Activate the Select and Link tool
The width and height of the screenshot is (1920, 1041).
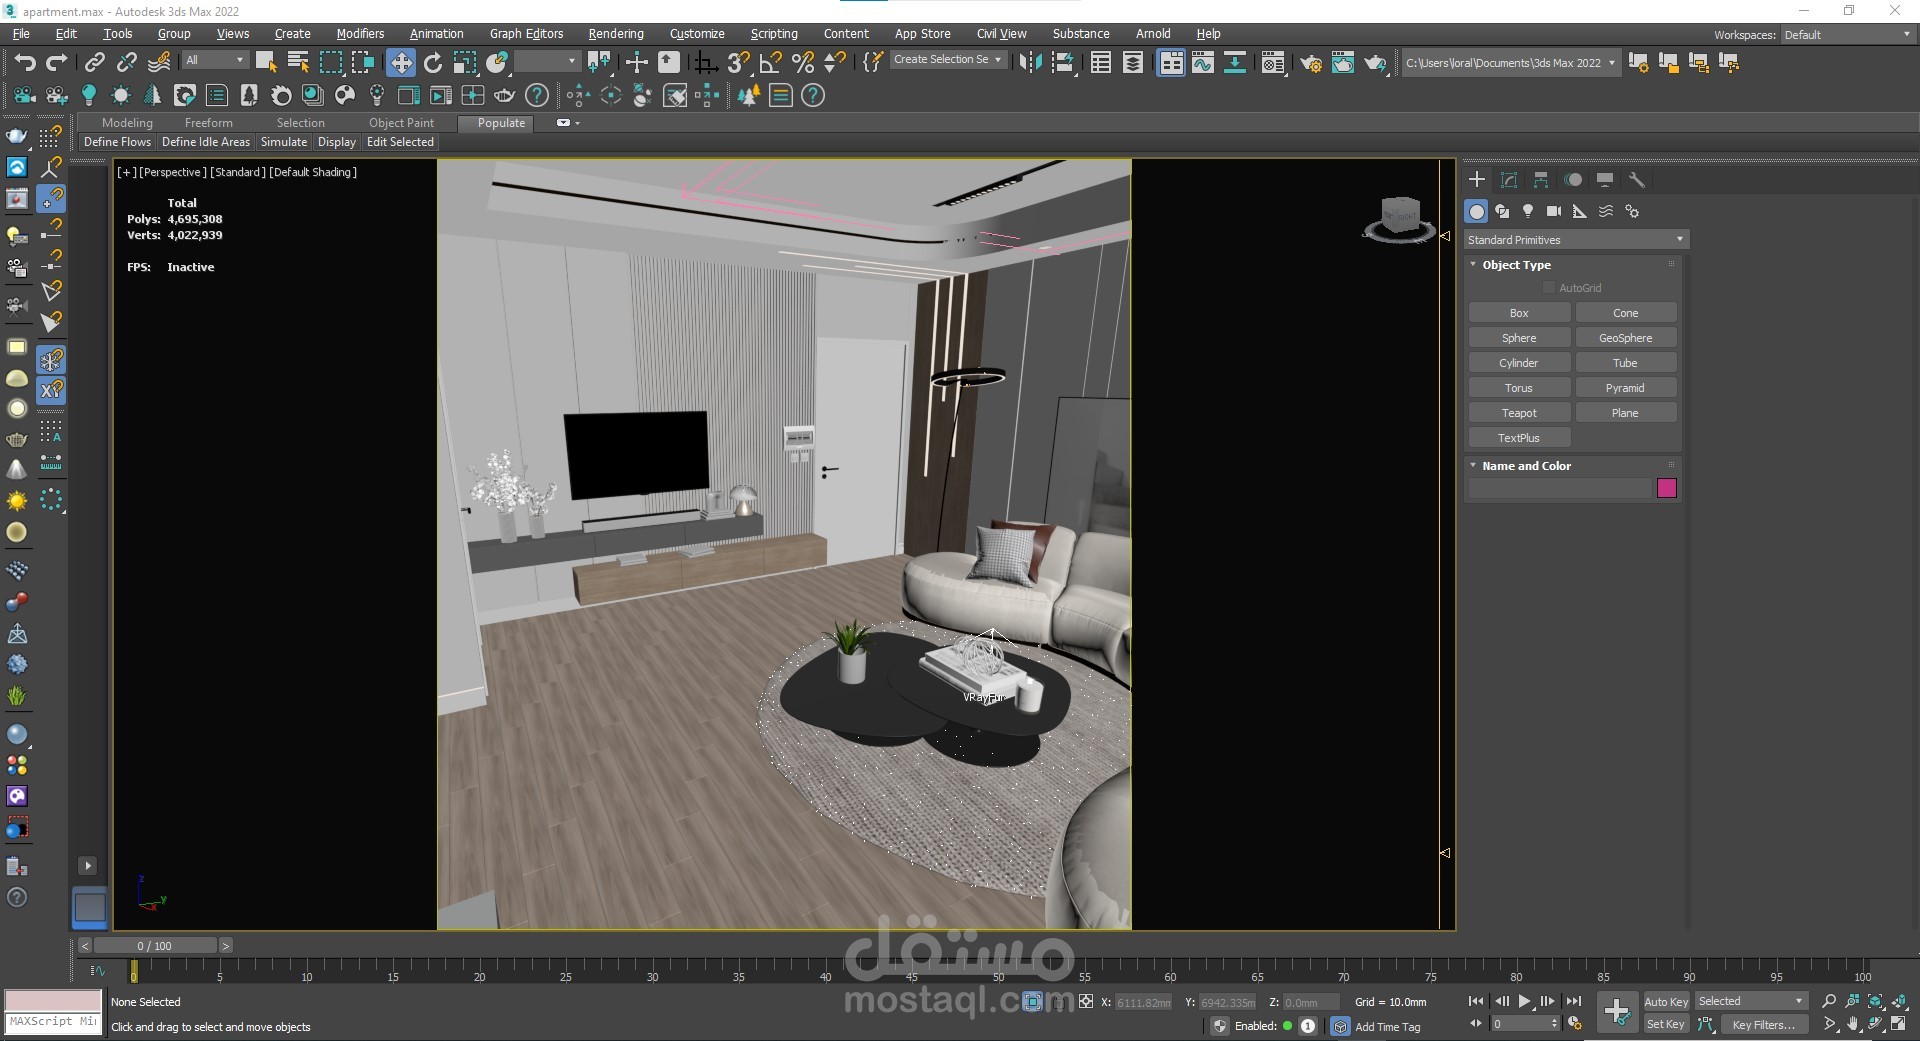[94, 63]
